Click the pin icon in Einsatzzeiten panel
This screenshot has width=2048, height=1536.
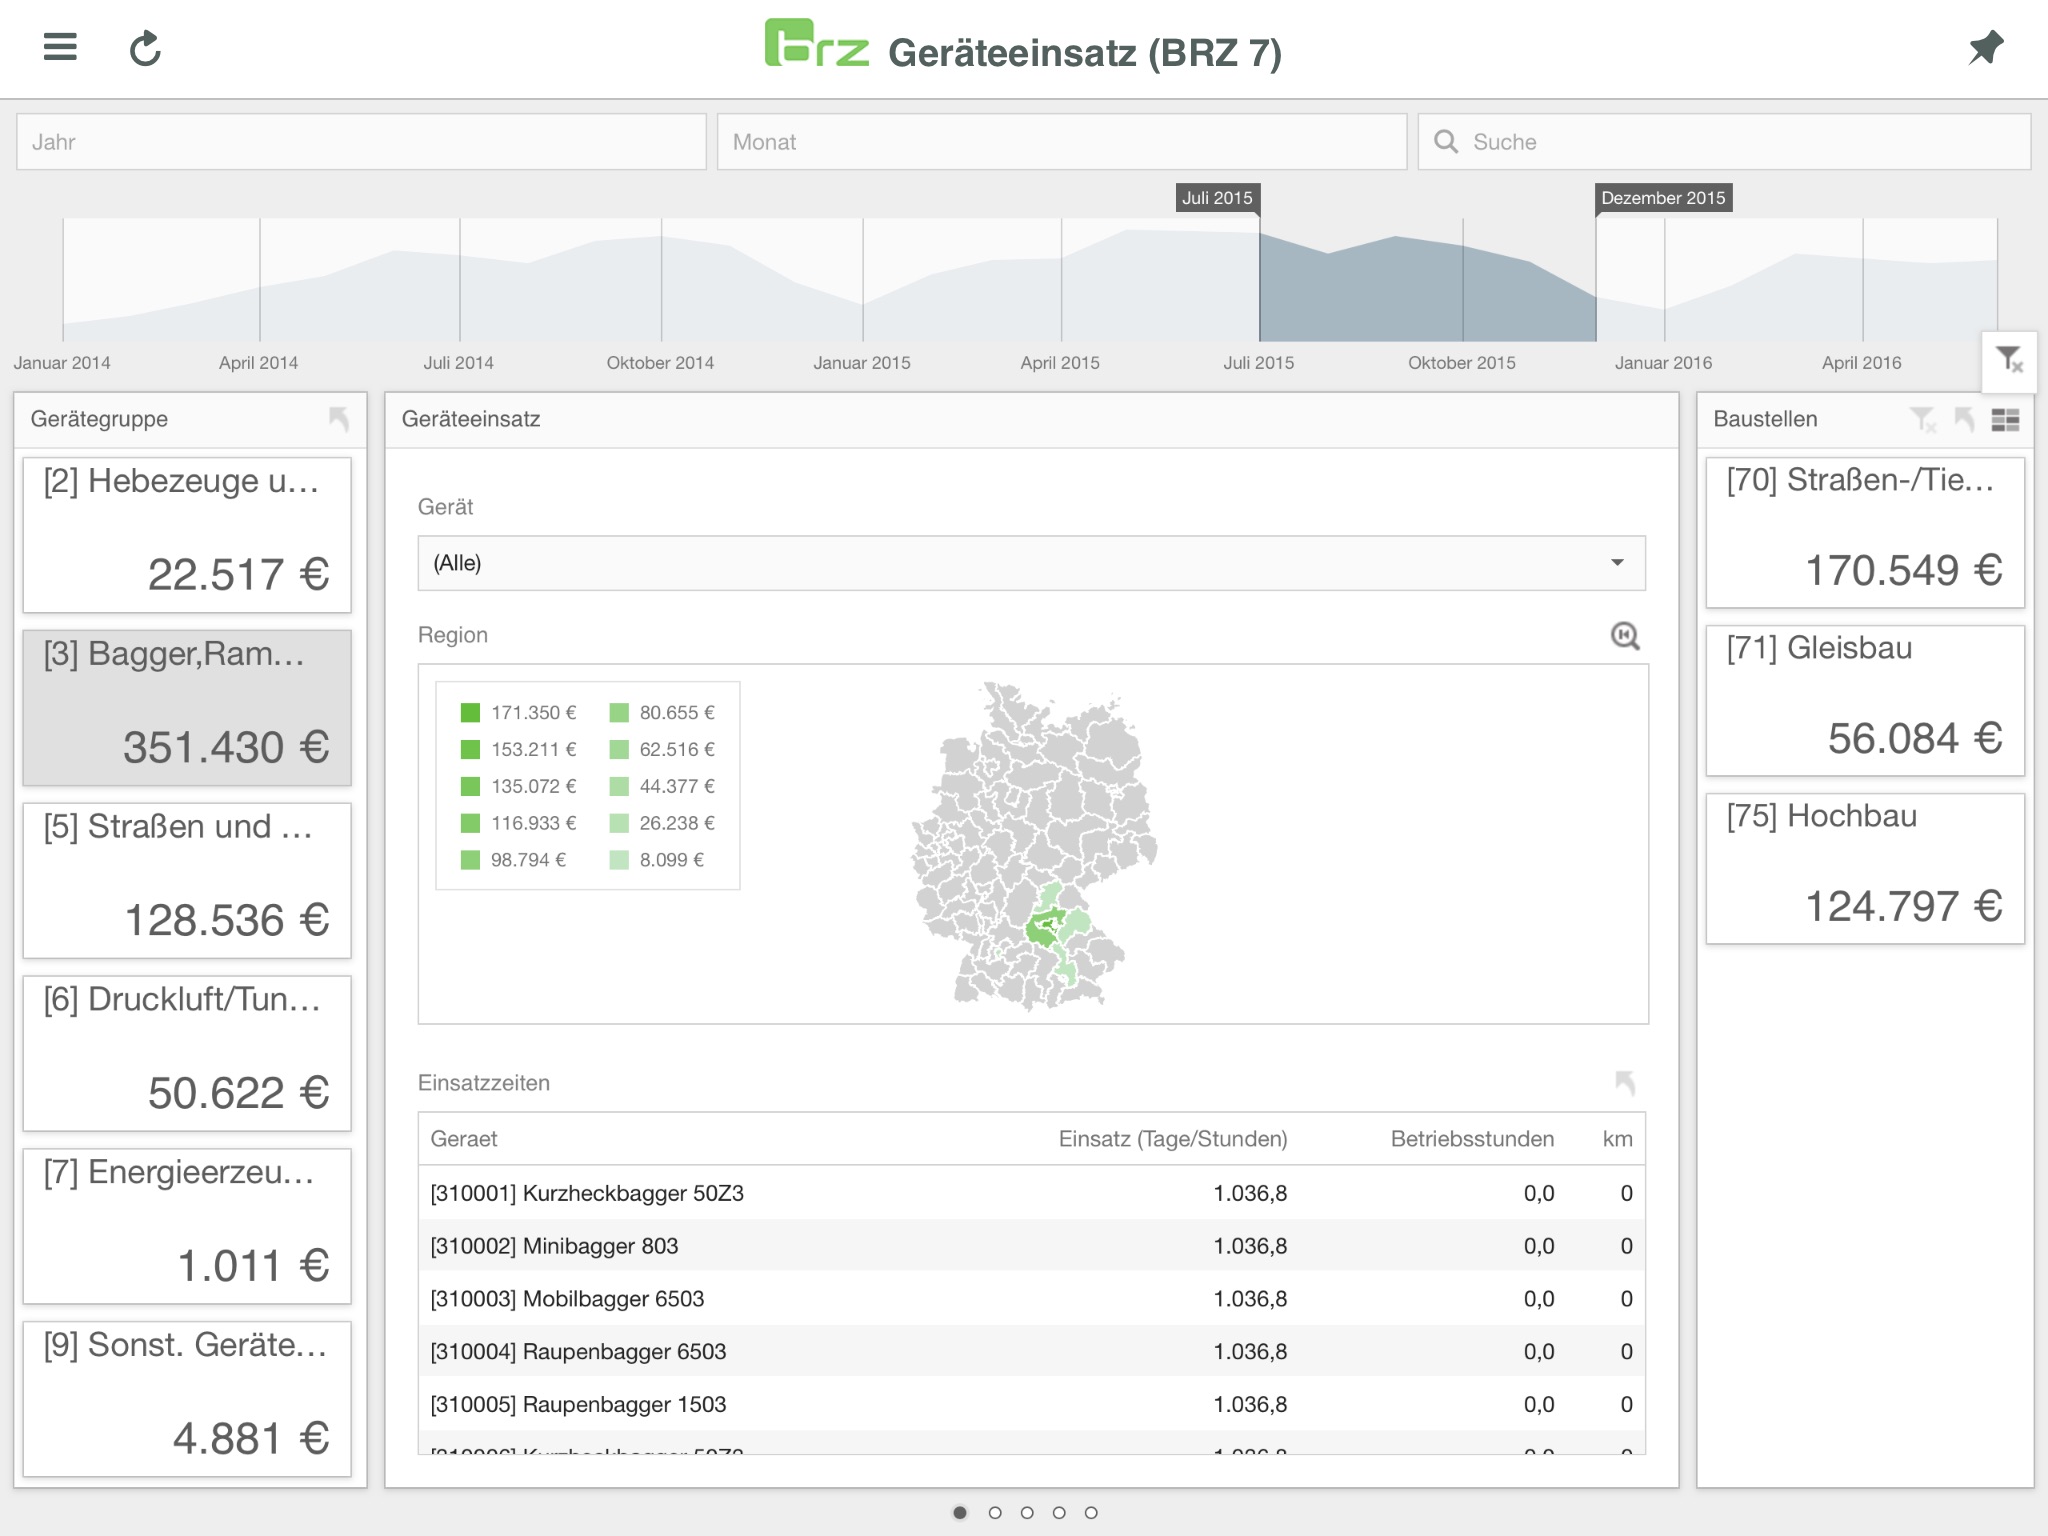(x=1624, y=1081)
